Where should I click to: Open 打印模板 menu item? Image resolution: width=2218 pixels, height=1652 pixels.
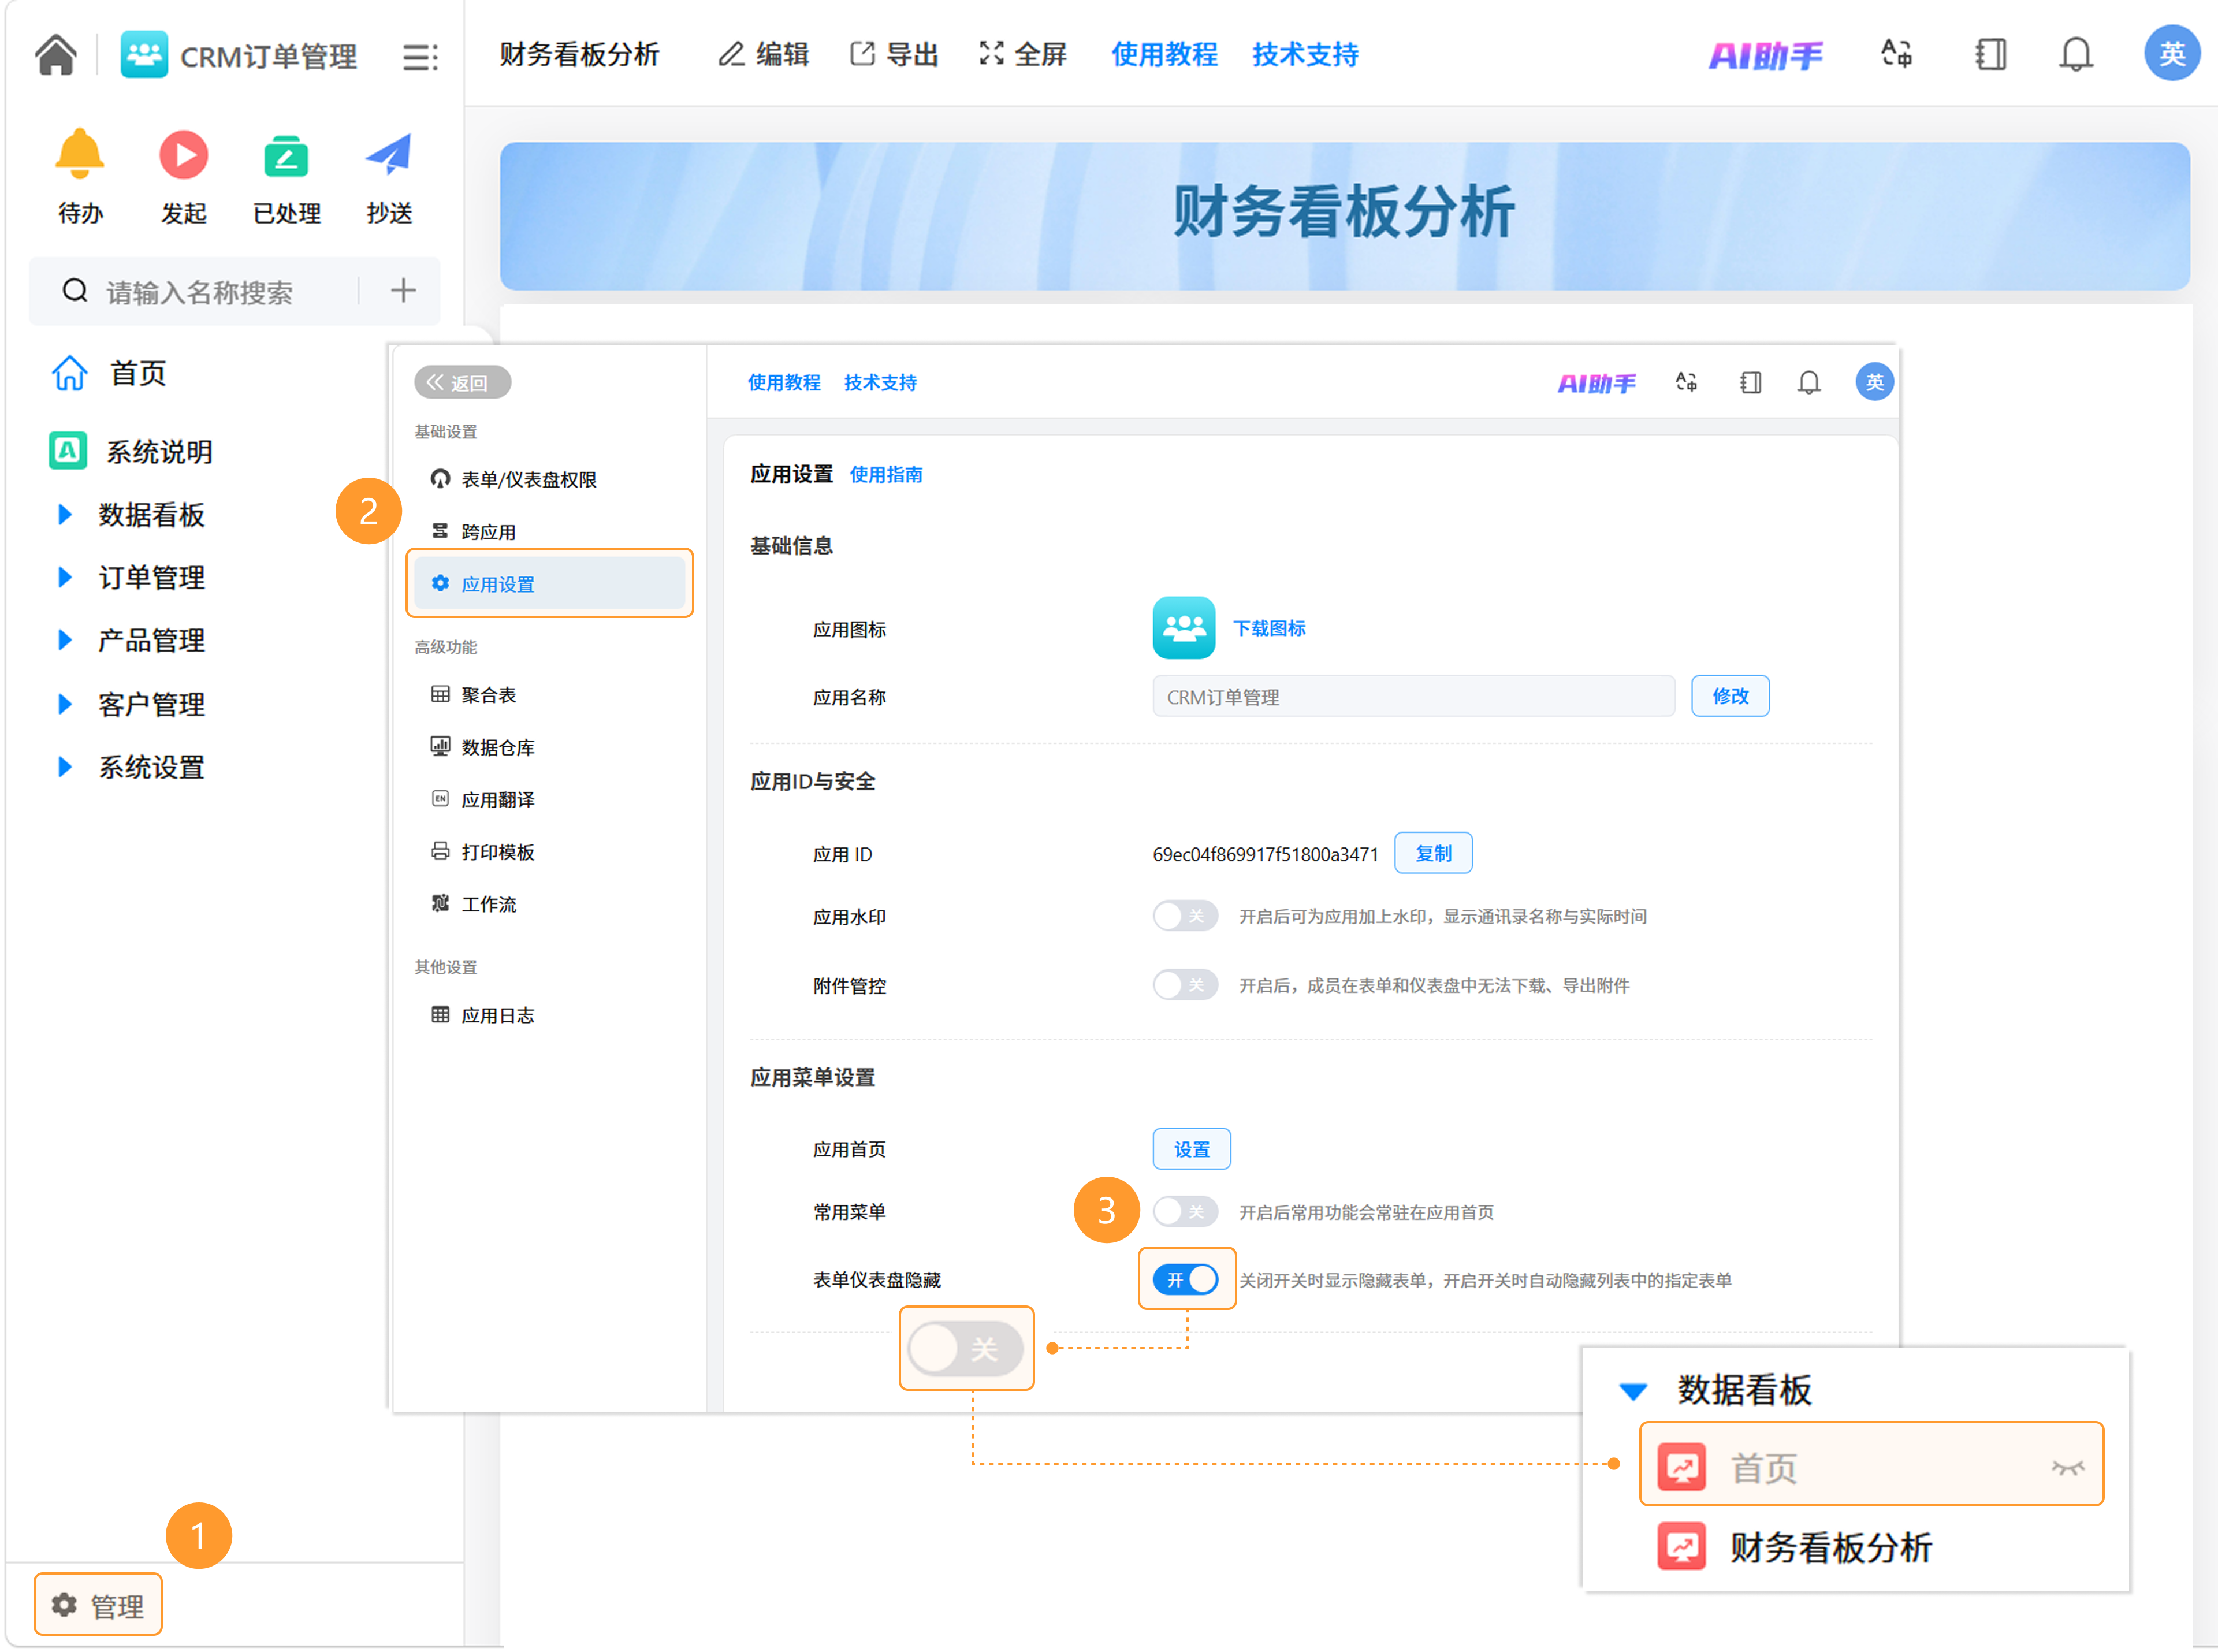[x=483, y=852]
